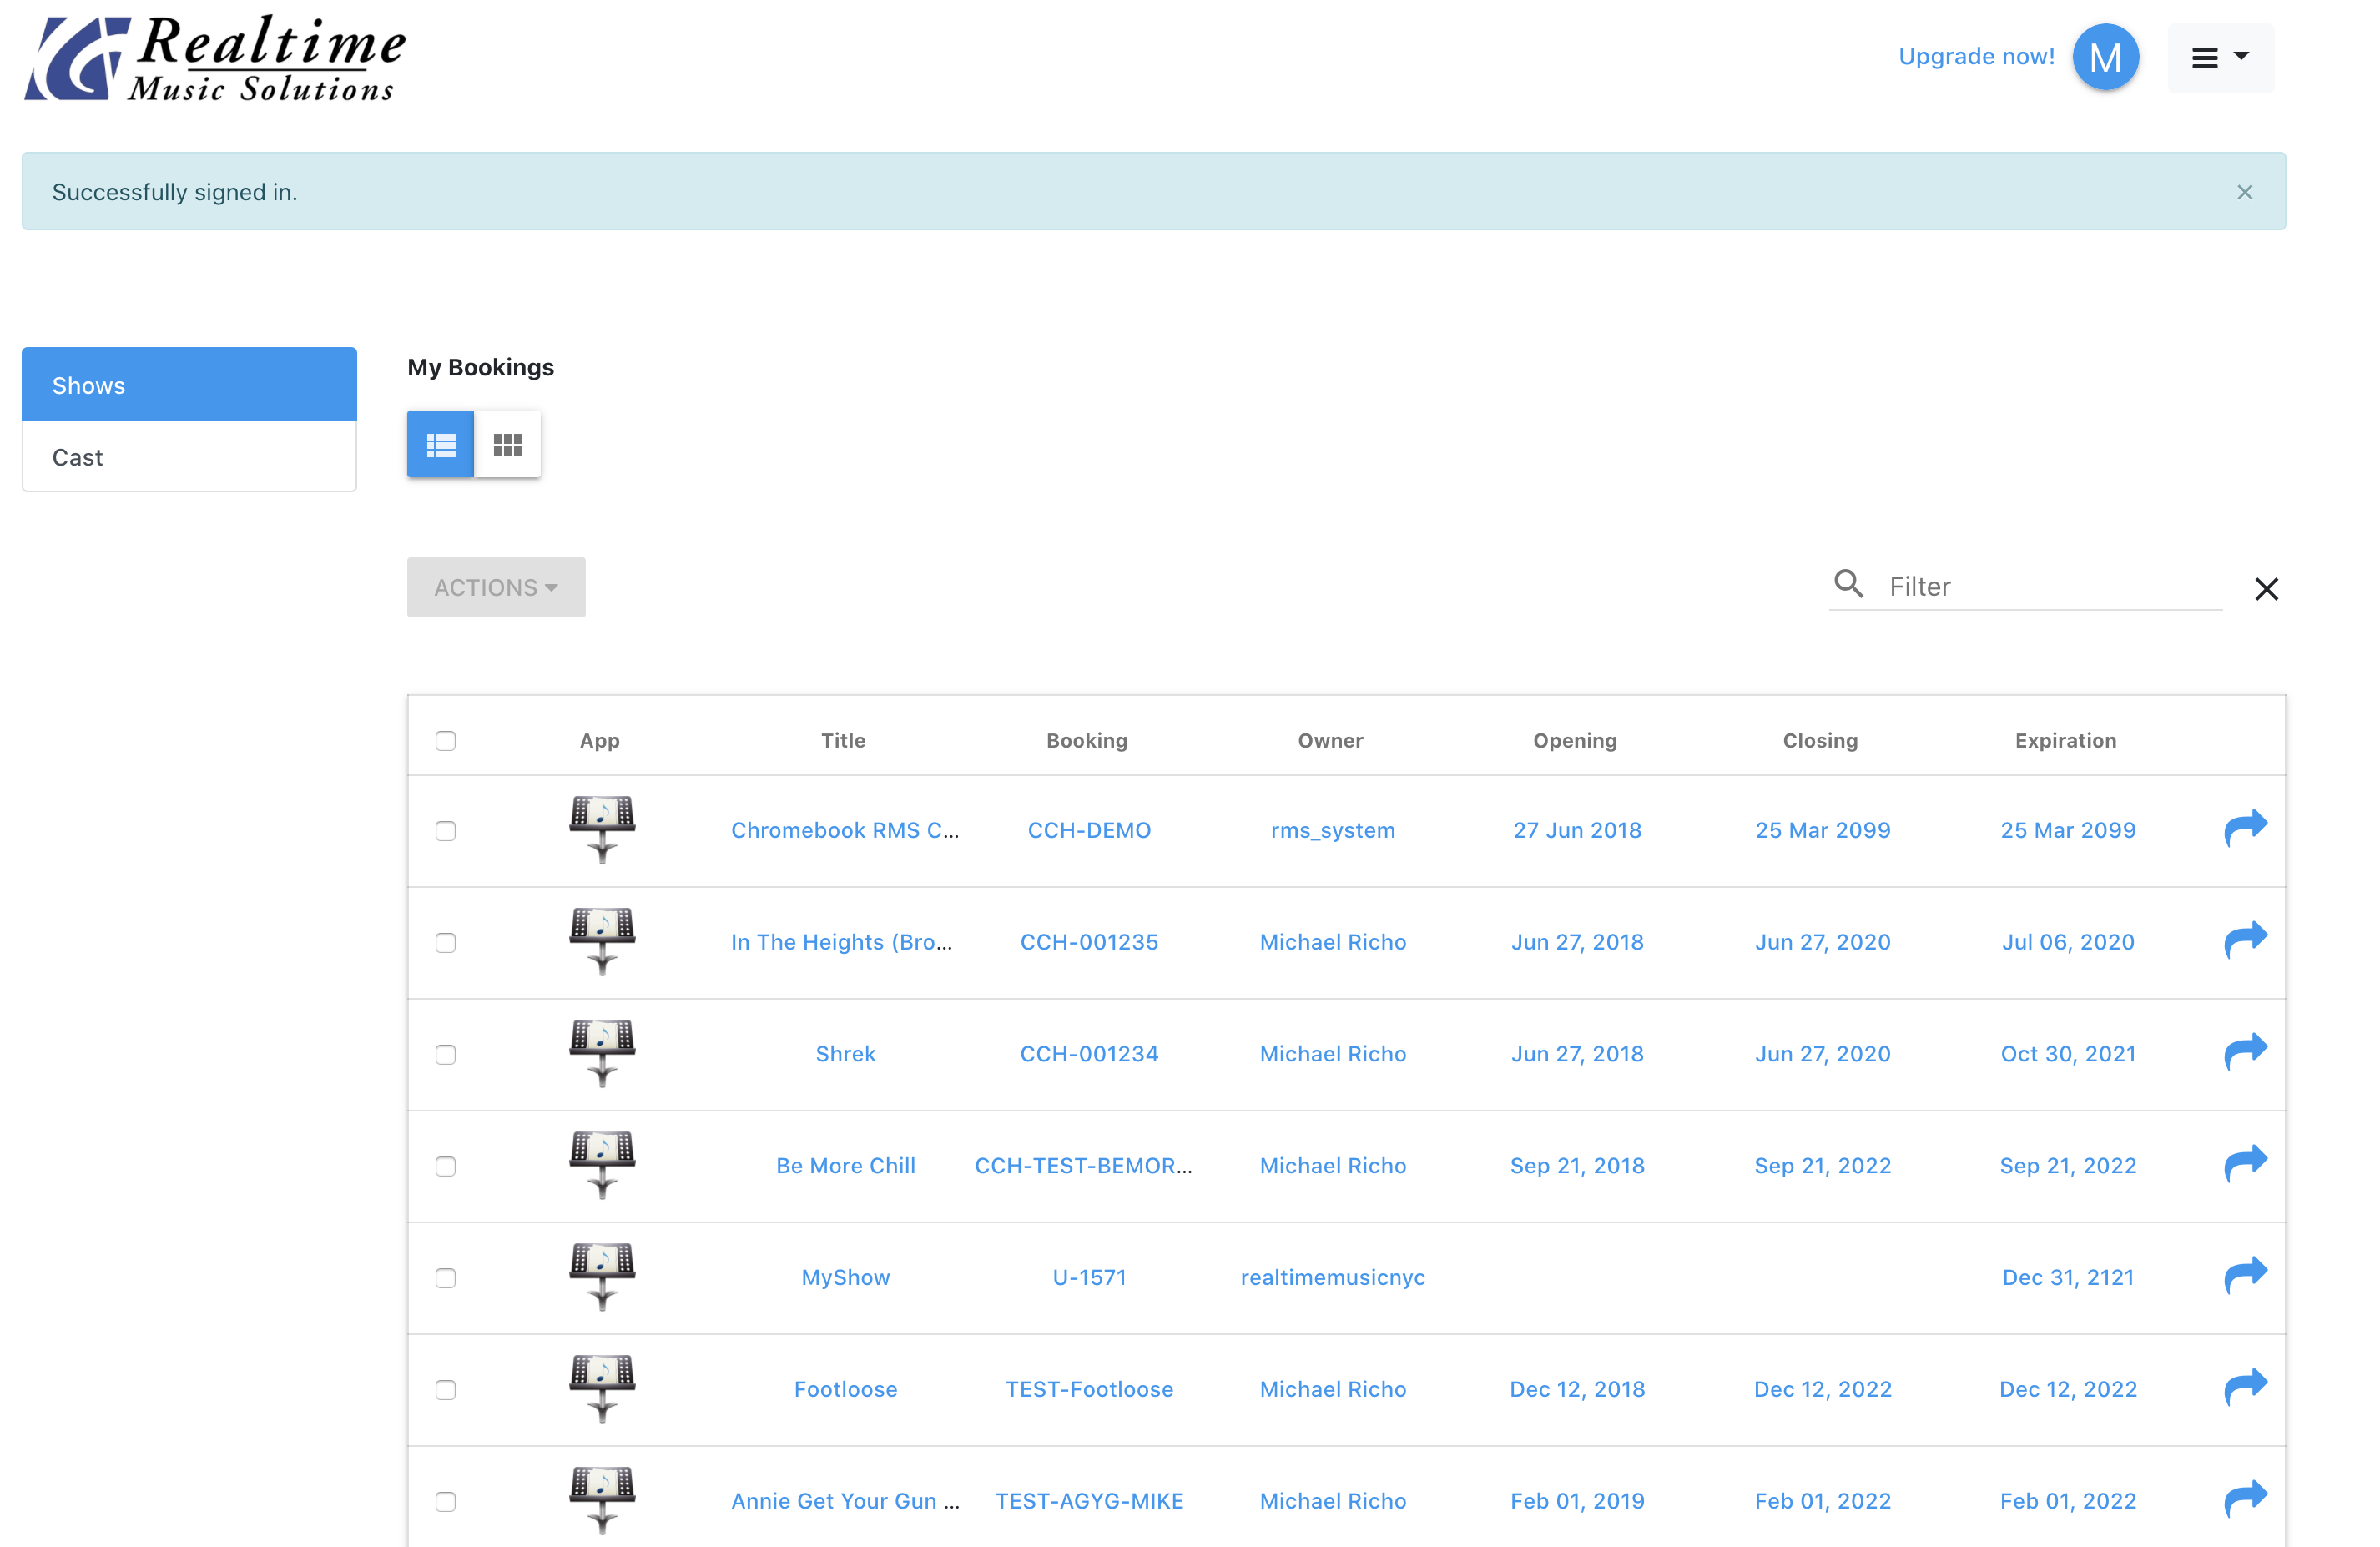Click the Booking column header
Screen dimensions: 2380x1547
(1087, 741)
